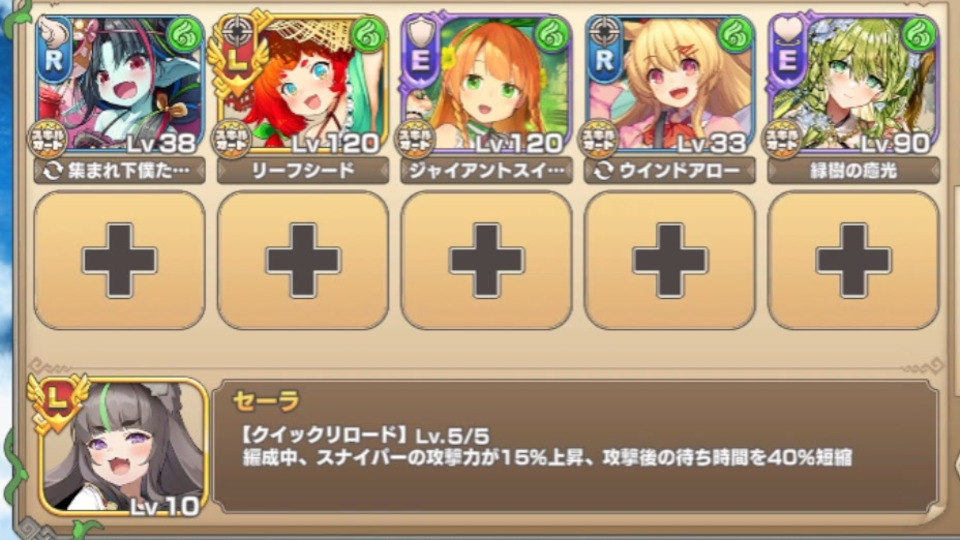
Task: Select the Lv.90 green-haired healer card
Action: [853, 84]
